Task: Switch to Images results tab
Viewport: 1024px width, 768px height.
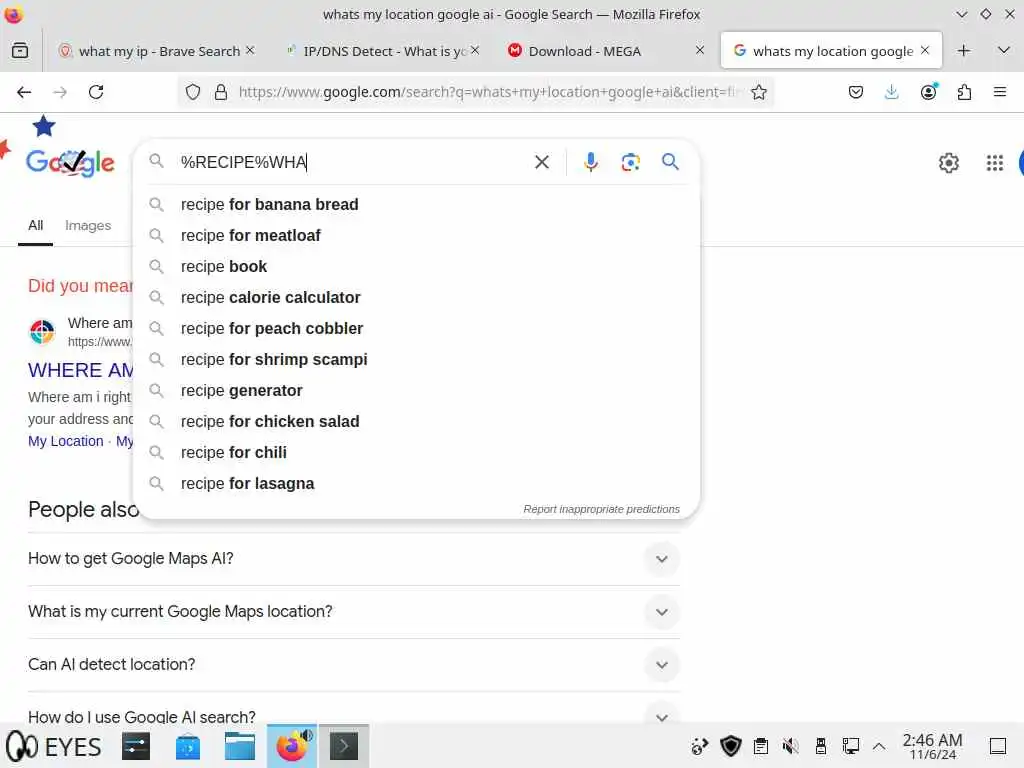Action: (88, 225)
